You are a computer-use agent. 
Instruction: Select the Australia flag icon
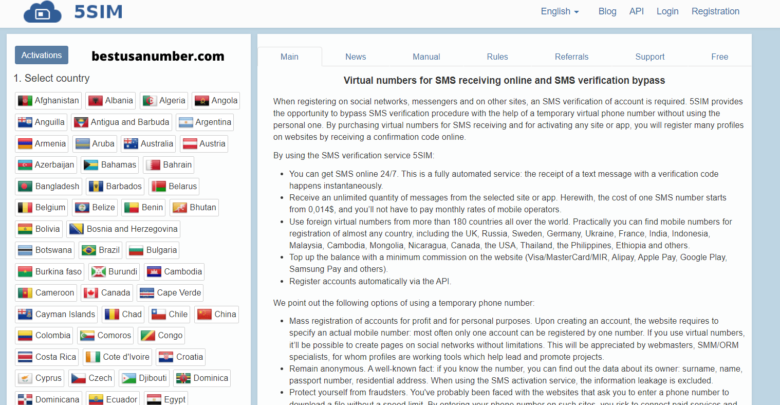coord(131,144)
